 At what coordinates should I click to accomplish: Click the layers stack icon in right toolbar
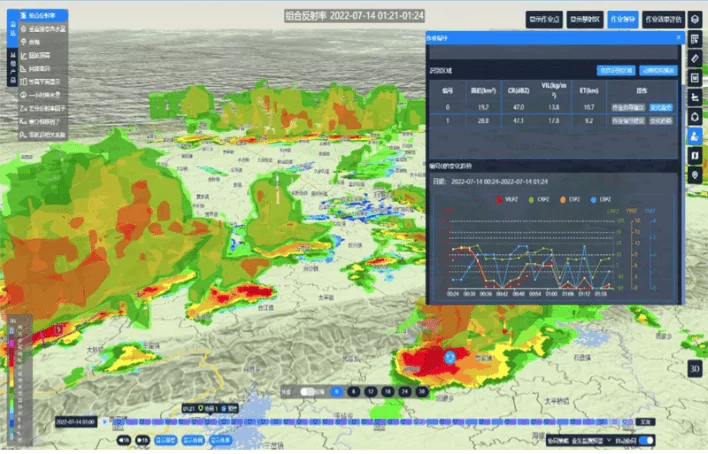pyautogui.click(x=695, y=18)
